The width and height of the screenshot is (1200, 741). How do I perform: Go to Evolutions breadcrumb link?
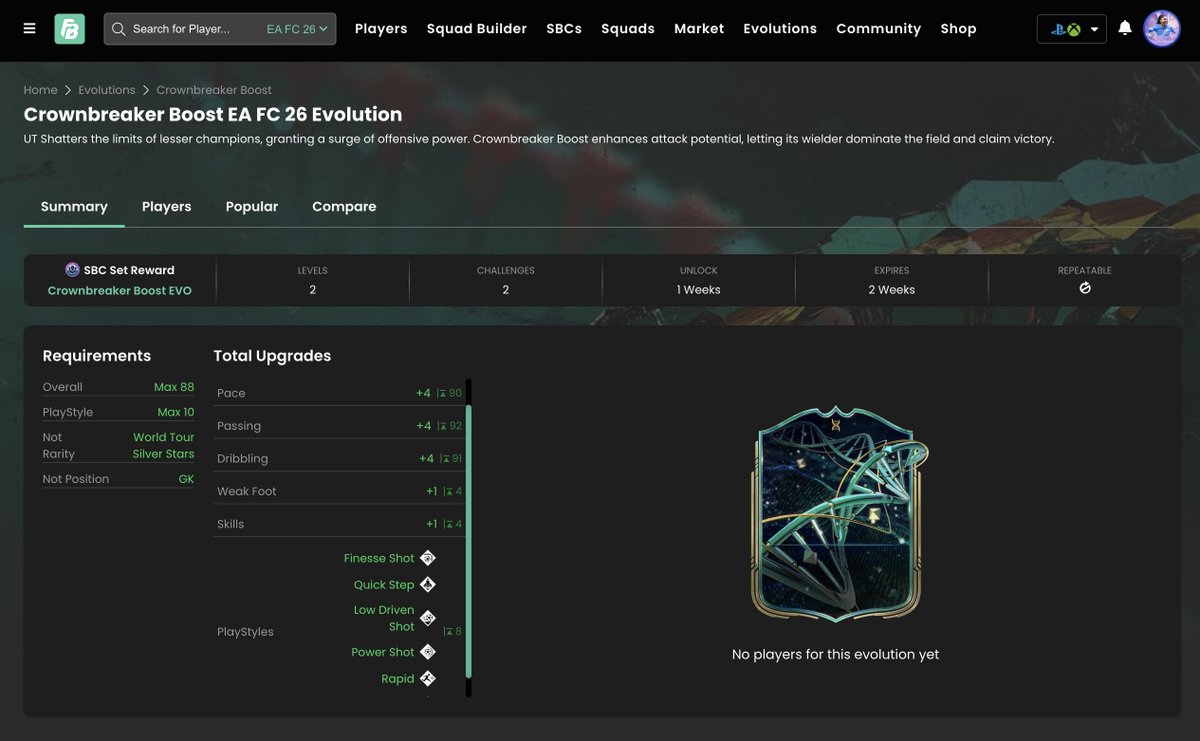click(107, 90)
